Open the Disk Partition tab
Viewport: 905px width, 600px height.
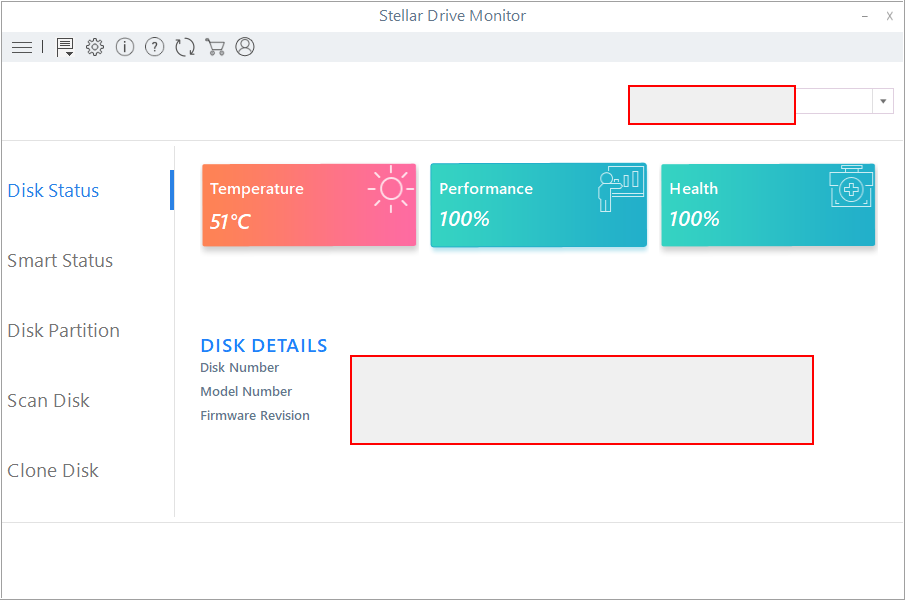[x=63, y=331]
